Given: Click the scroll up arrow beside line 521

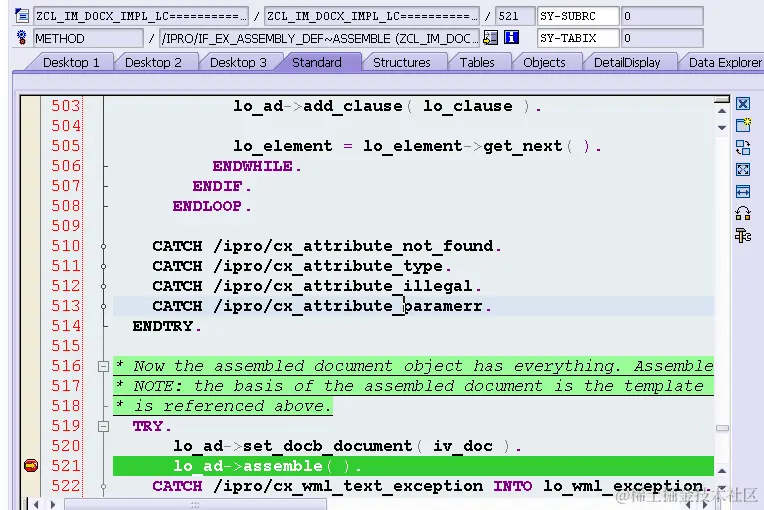Looking at the screenshot, I should pyautogui.click(x=722, y=471).
